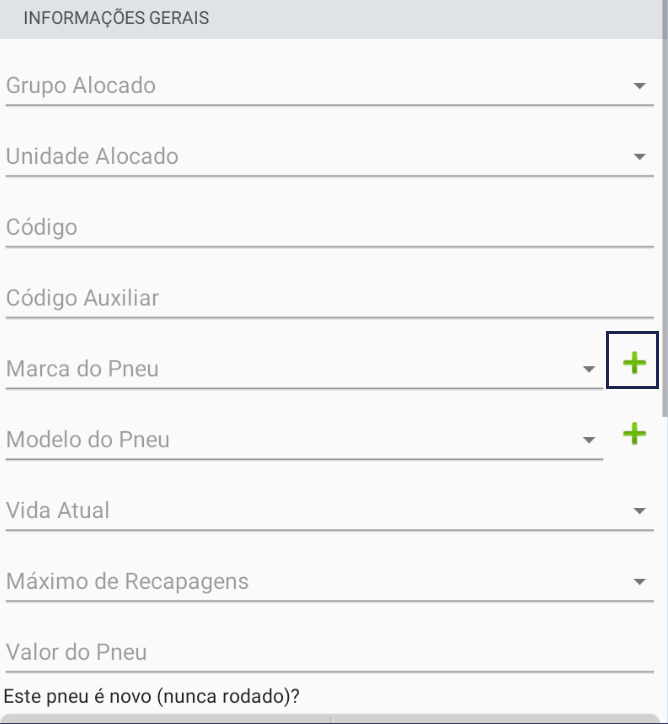Focus the Código input field
This screenshot has height=724, width=668.
click(x=330, y=228)
